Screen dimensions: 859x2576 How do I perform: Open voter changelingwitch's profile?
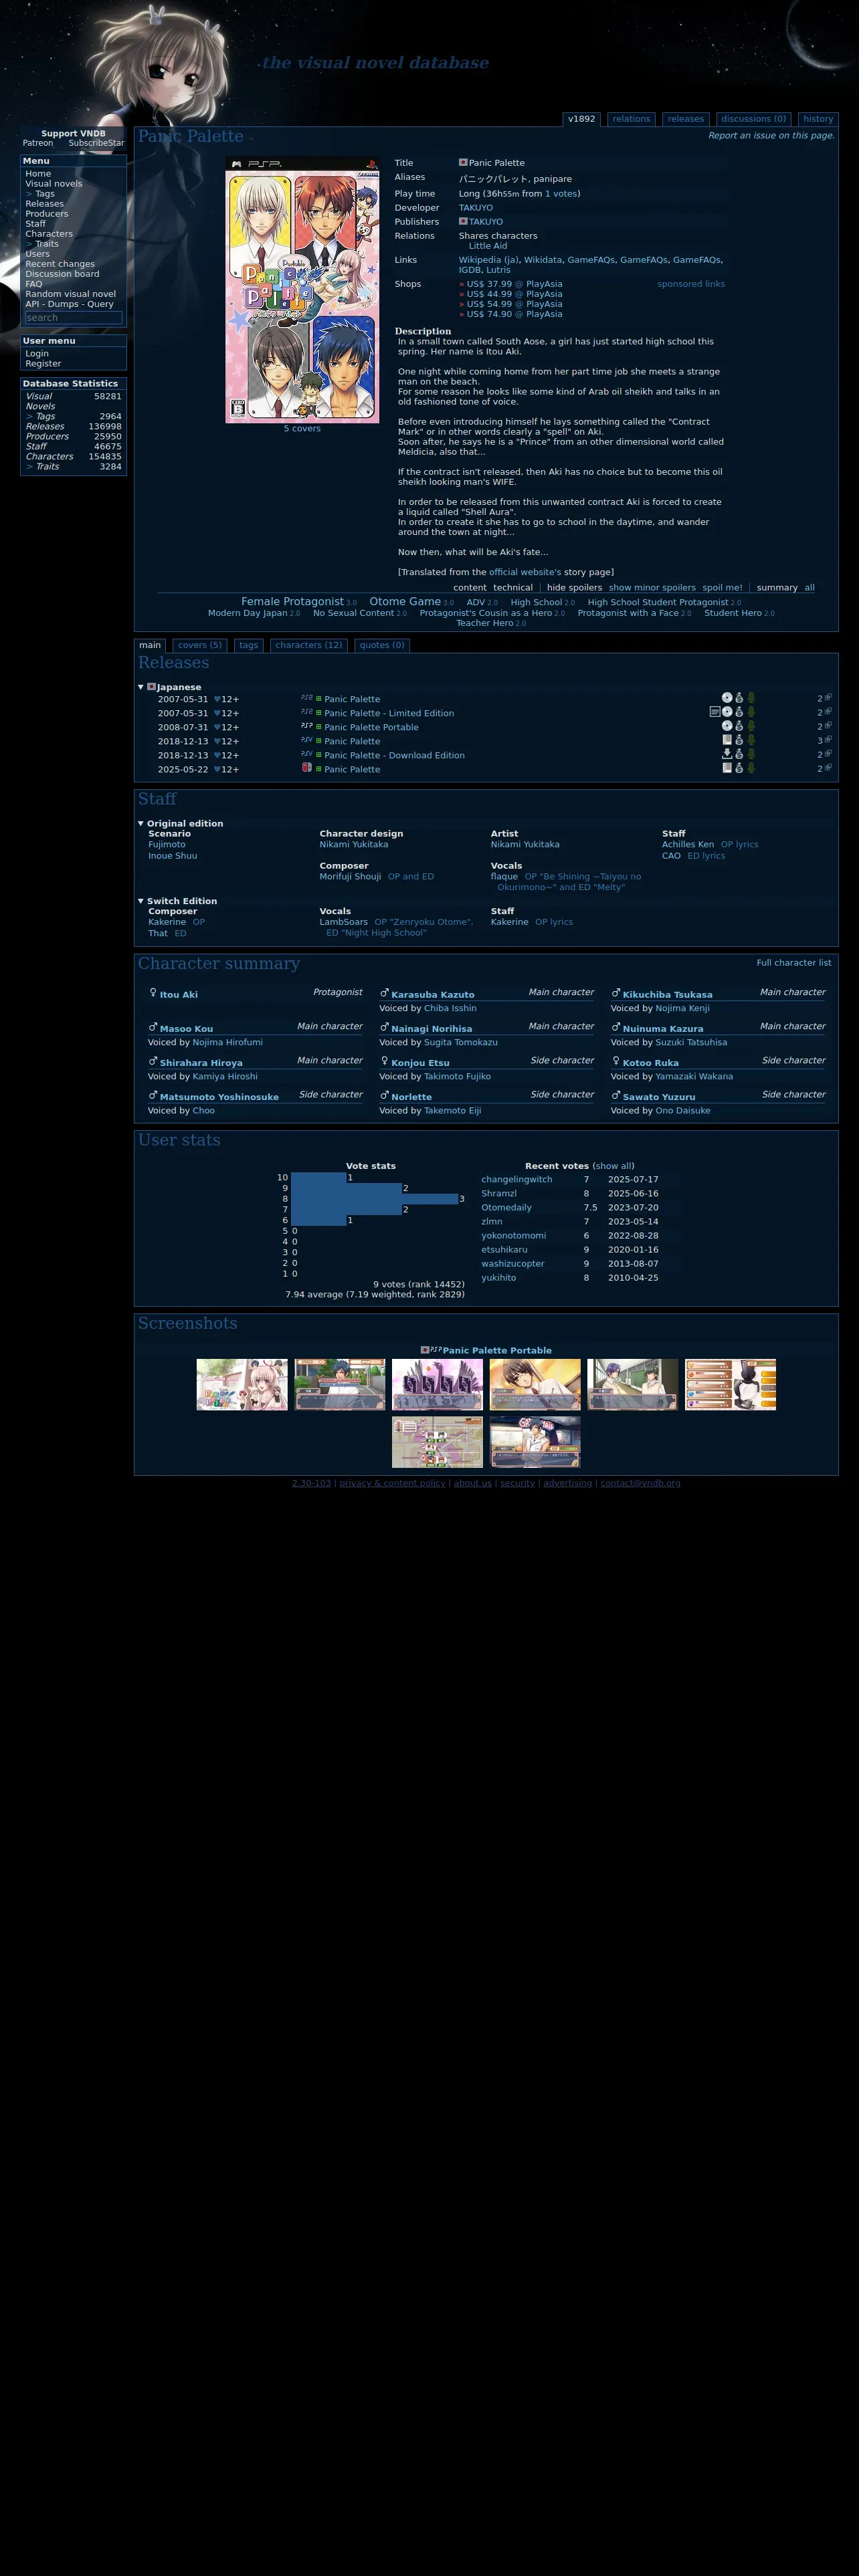coord(516,1179)
